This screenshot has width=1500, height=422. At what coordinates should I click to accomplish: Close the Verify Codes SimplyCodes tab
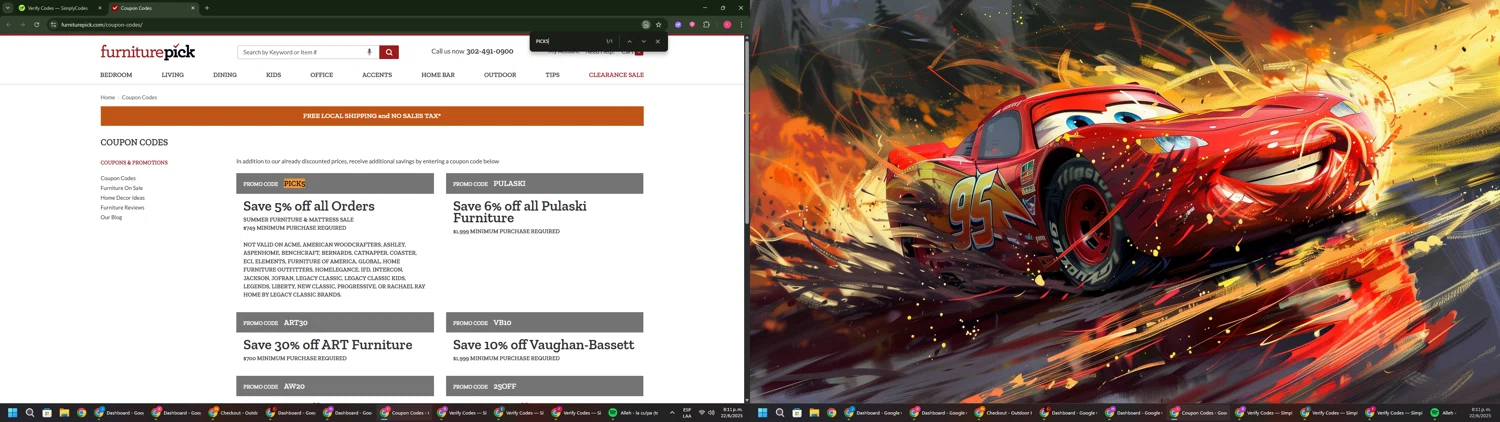100,8
